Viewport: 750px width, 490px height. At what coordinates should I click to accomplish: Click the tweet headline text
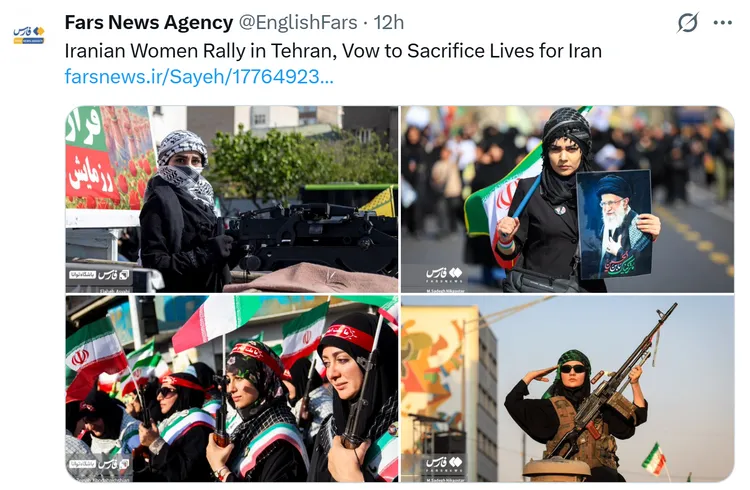pos(333,51)
